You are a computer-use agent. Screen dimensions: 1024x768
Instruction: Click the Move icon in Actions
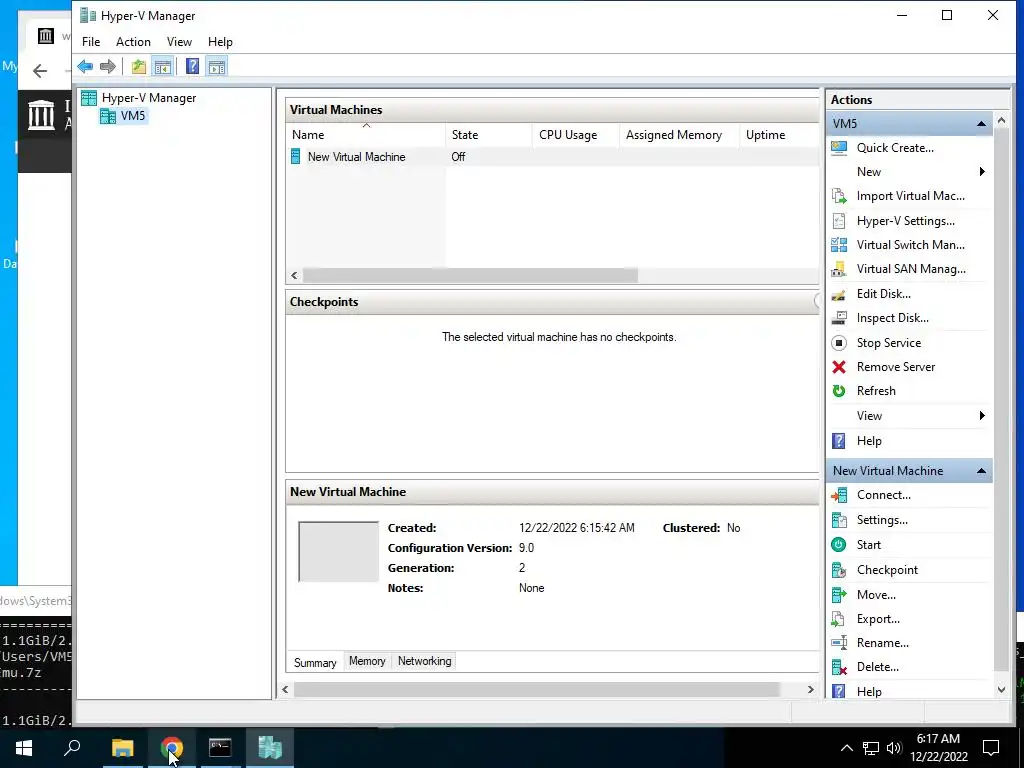pyautogui.click(x=839, y=594)
